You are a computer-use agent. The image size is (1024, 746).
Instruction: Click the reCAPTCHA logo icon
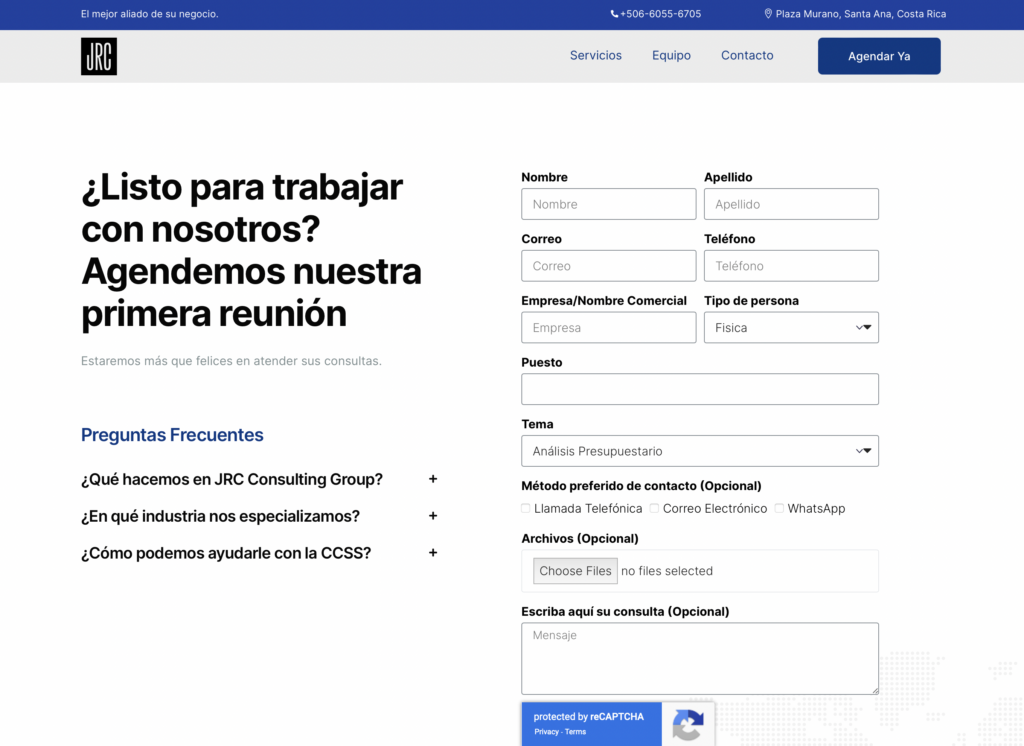tap(688, 724)
